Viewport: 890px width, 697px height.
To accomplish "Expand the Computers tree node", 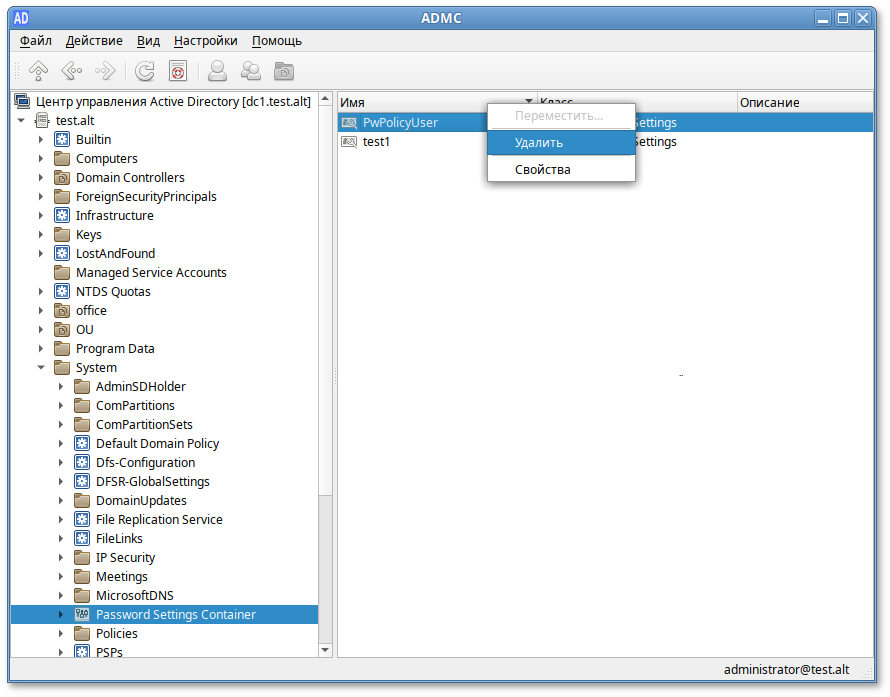I will pyautogui.click(x=41, y=159).
